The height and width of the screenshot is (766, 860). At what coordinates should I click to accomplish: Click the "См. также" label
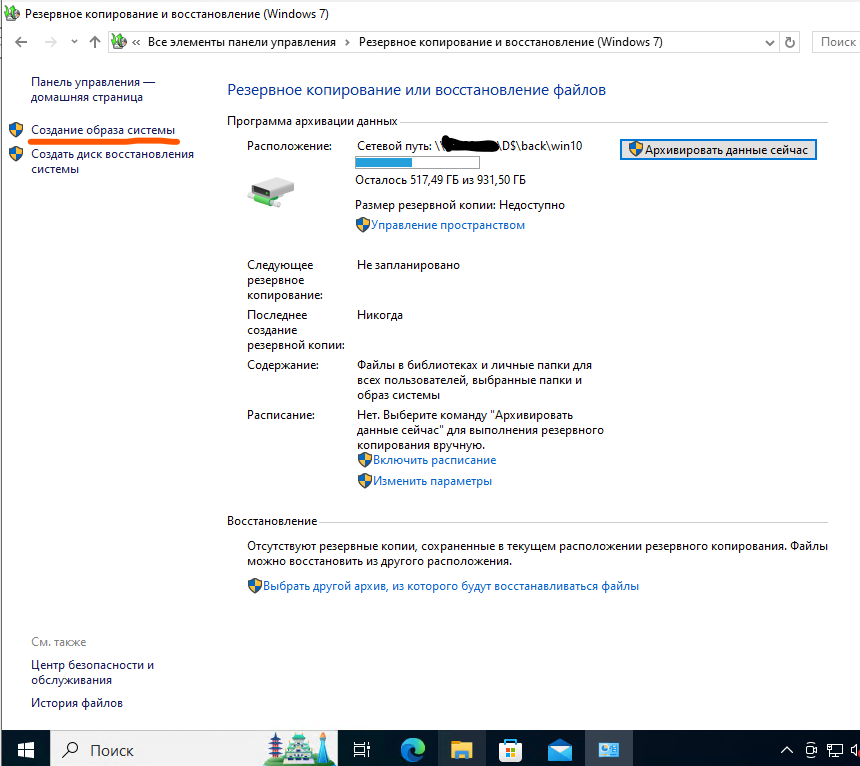[x=58, y=642]
